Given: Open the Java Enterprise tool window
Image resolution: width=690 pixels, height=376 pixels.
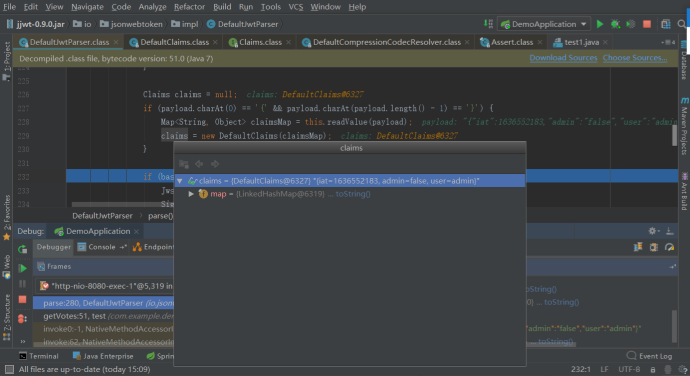Looking at the screenshot, I should [103, 356].
